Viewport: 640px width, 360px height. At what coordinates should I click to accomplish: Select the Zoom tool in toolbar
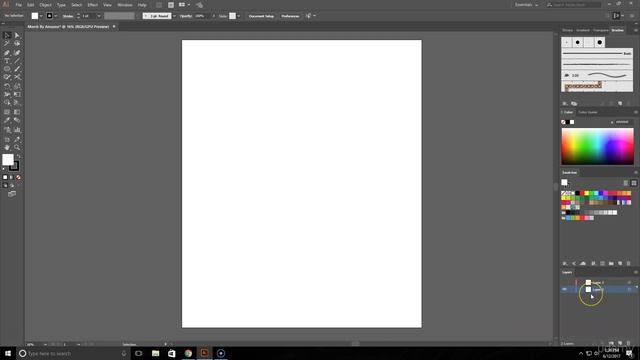[17, 147]
